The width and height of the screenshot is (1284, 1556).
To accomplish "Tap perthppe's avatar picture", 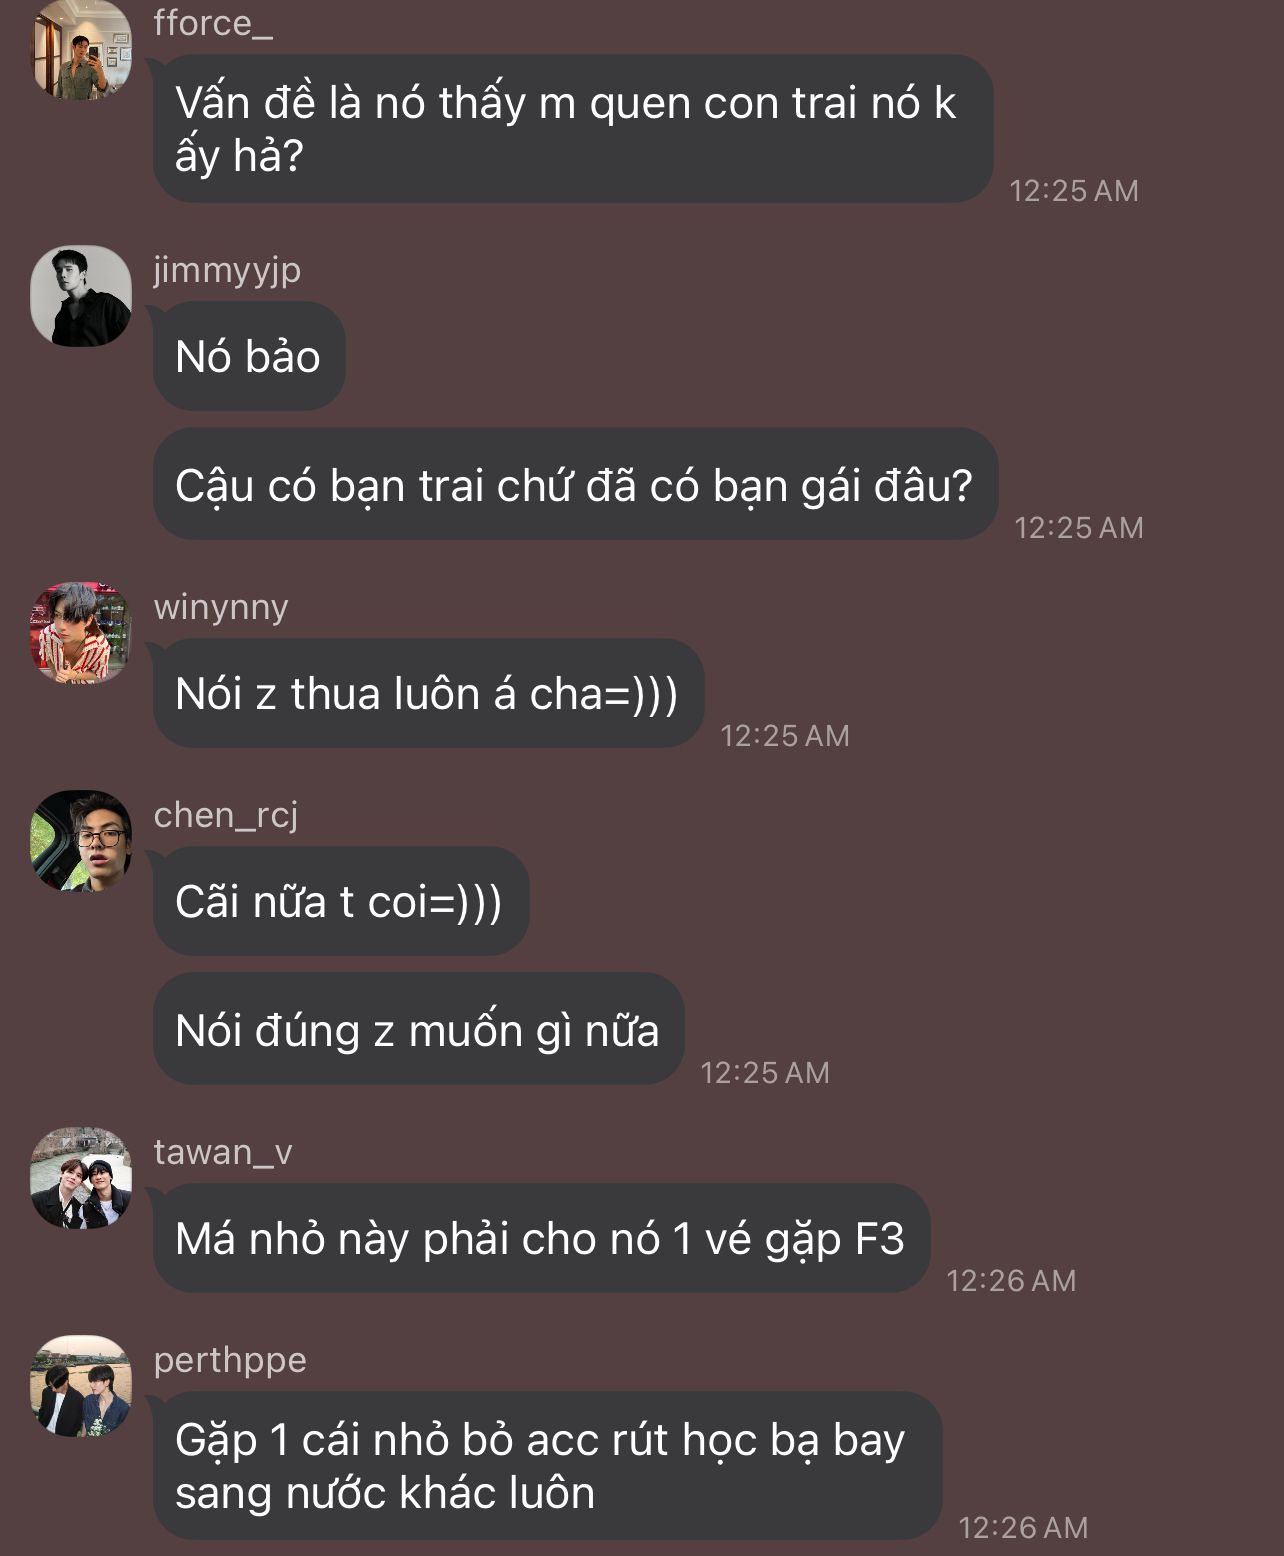I will [x=81, y=1386].
